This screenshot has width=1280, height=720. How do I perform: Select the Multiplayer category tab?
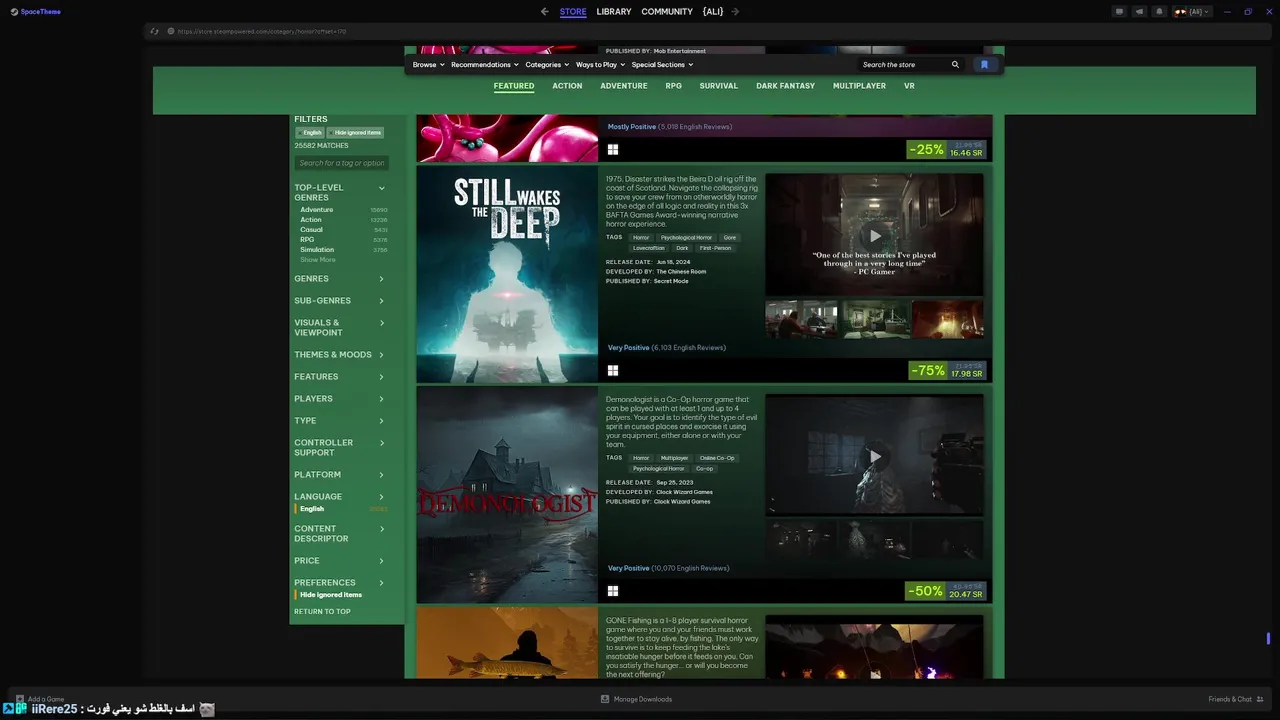pos(860,86)
